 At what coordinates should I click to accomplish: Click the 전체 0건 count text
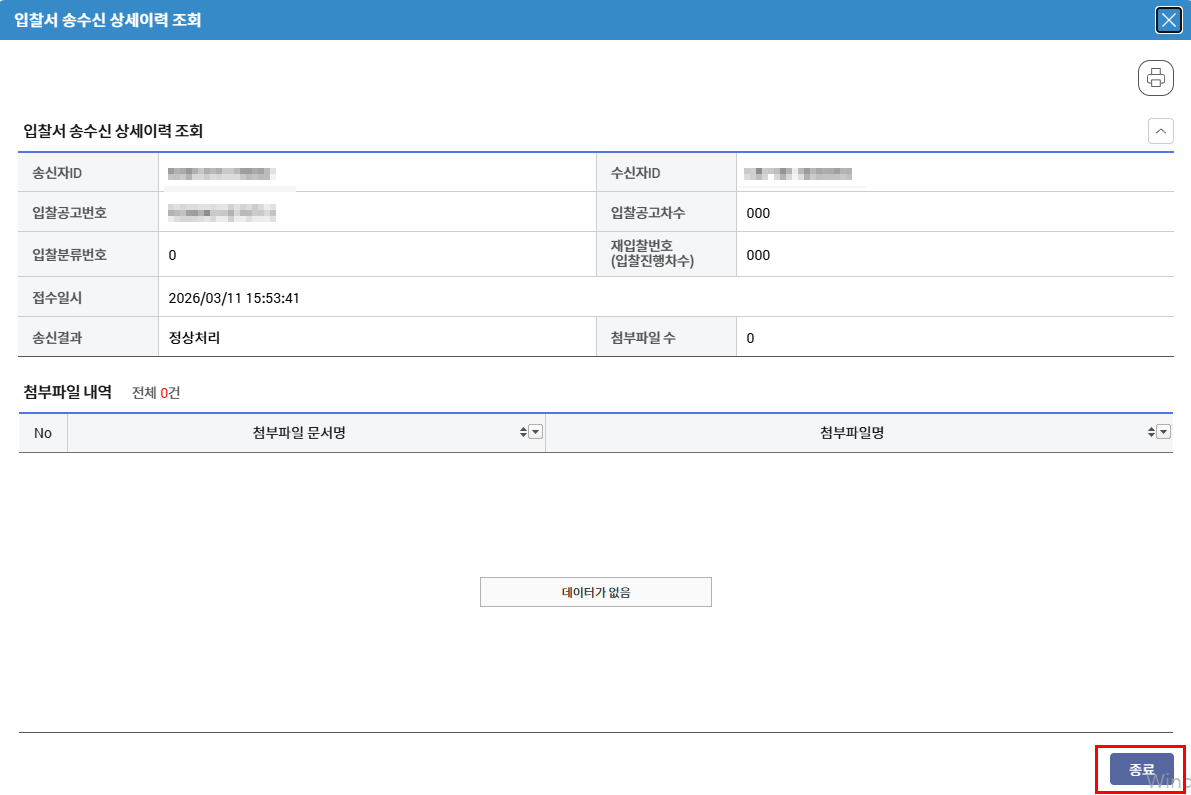click(156, 393)
